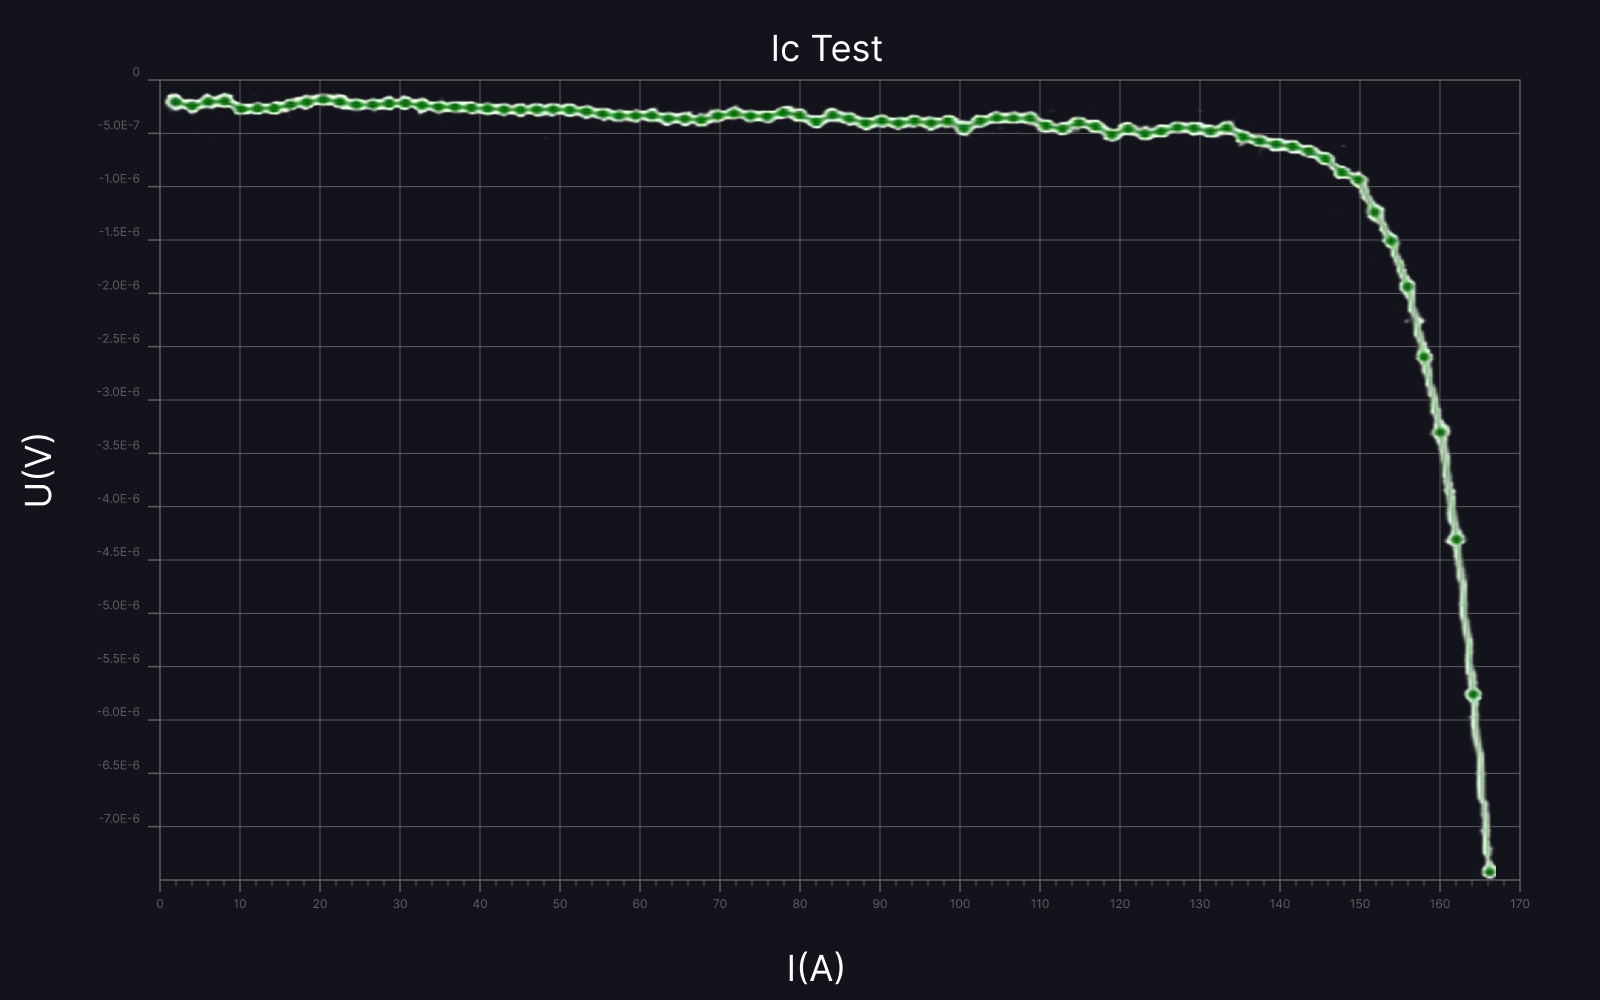Select the 50 tick label on x-axis
Screen dimensions: 1600x1000
559,904
